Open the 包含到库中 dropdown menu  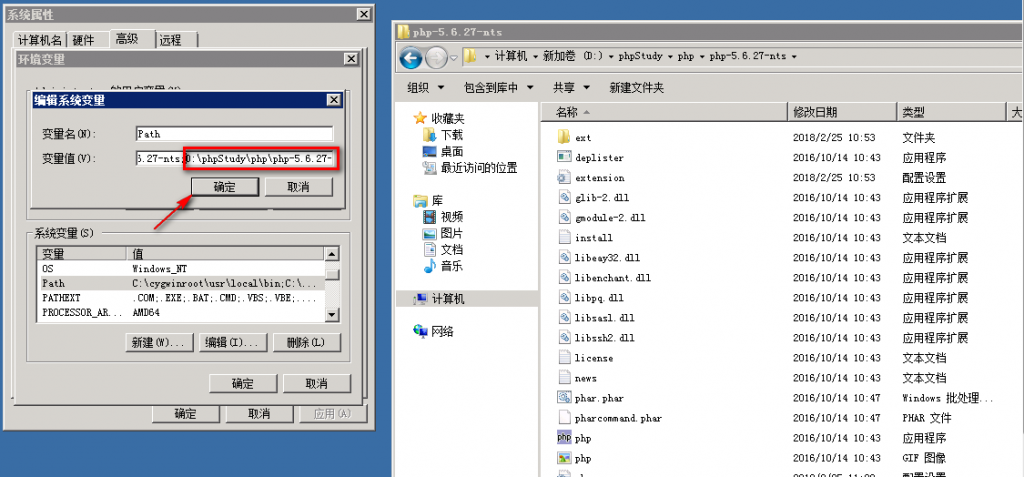pyautogui.click(x=498, y=88)
